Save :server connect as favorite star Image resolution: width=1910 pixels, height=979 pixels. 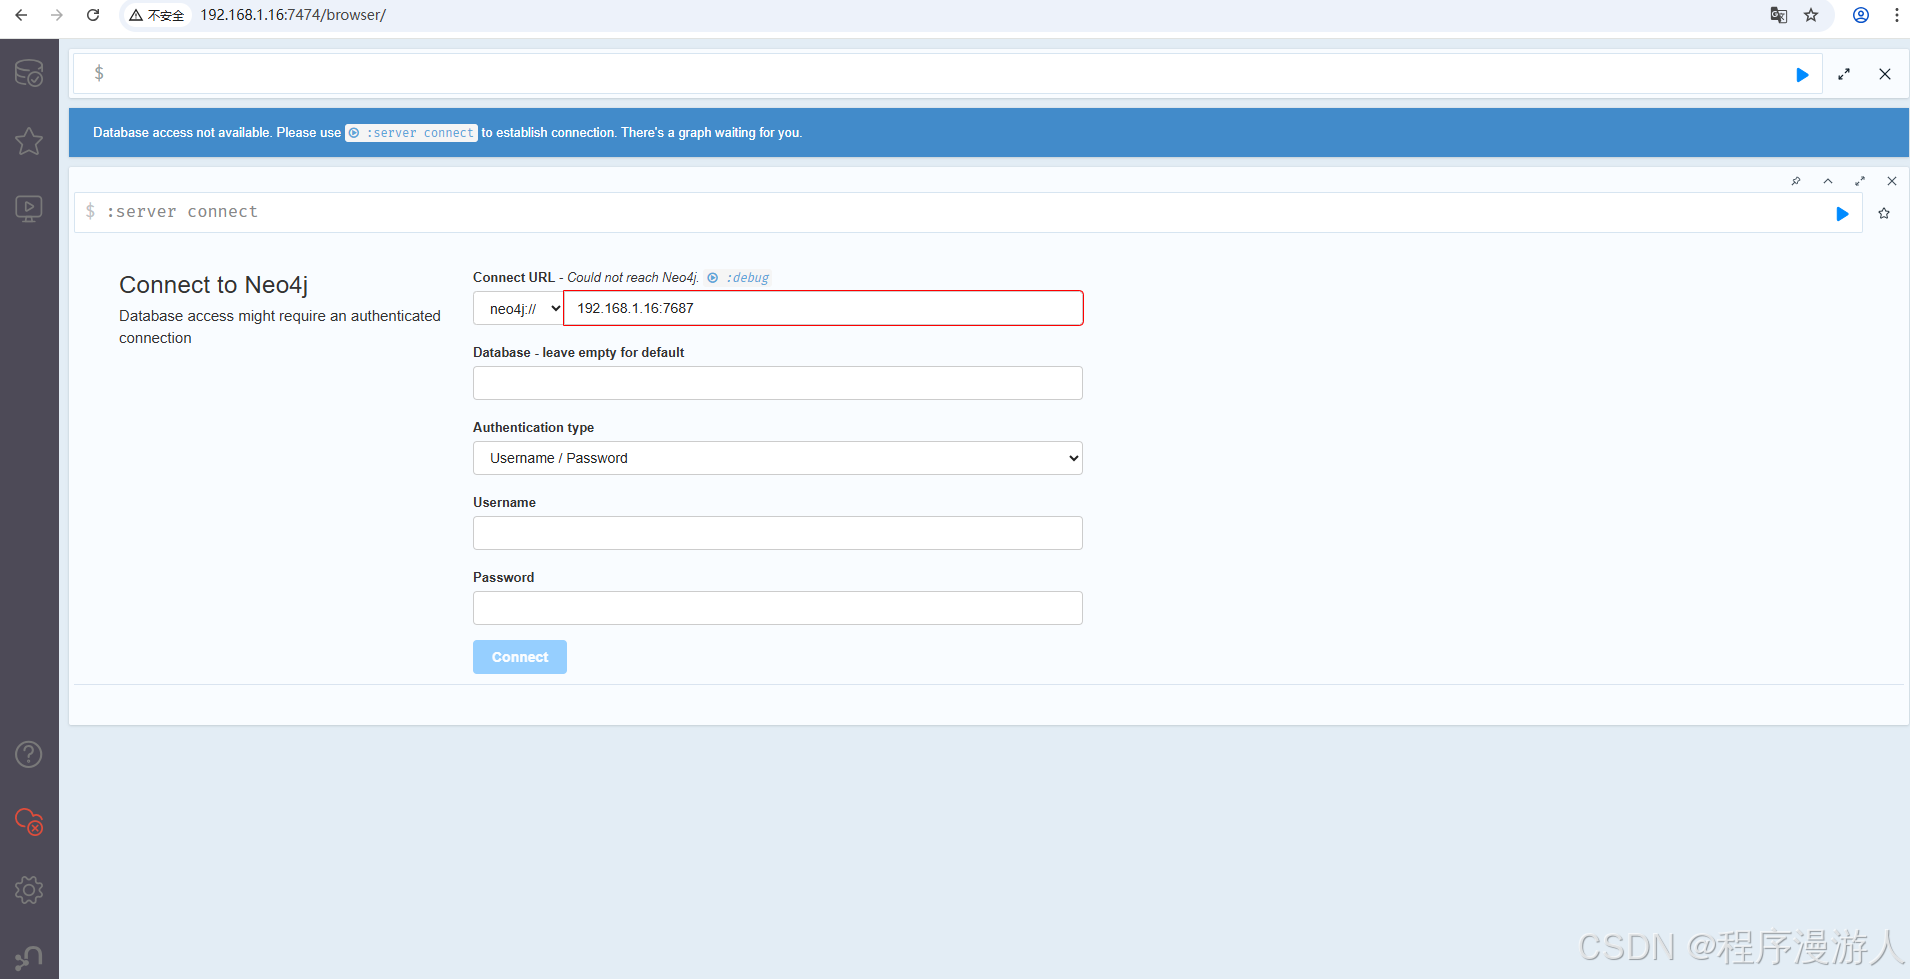coord(1884,213)
